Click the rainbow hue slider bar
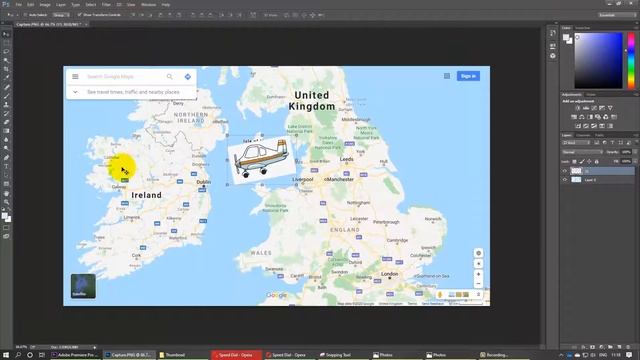This screenshot has width=640, height=360. [x=631, y=60]
